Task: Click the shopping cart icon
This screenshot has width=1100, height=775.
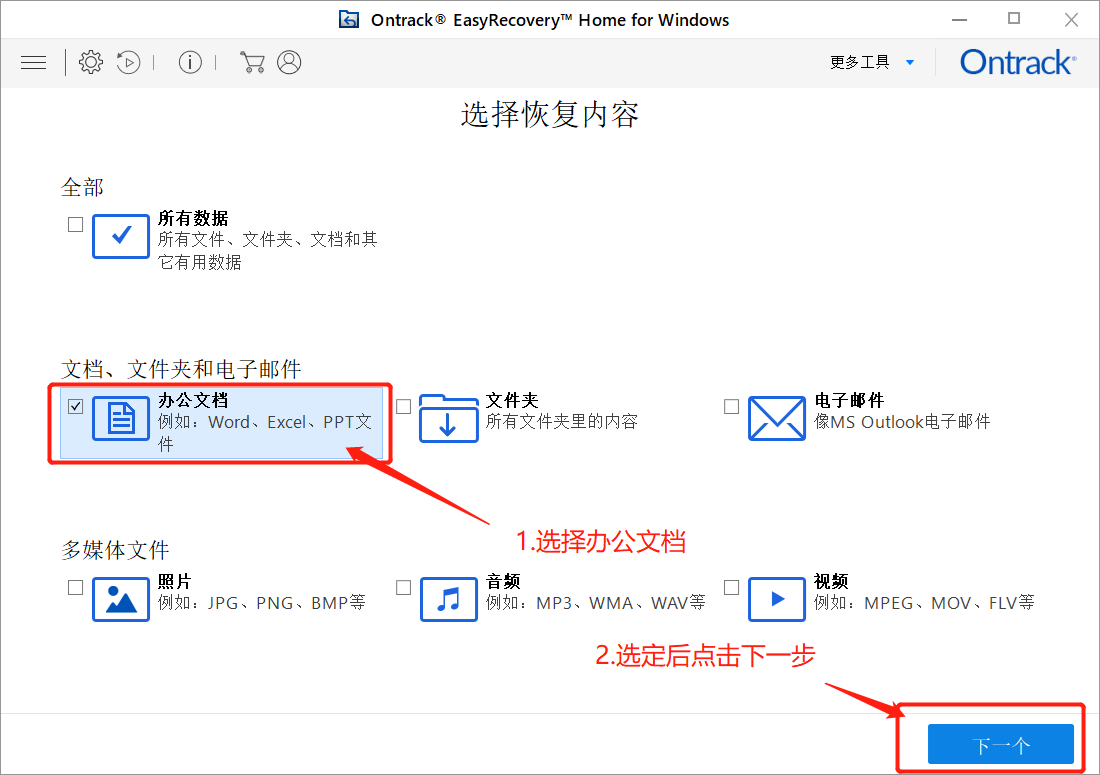Action: coord(252,62)
